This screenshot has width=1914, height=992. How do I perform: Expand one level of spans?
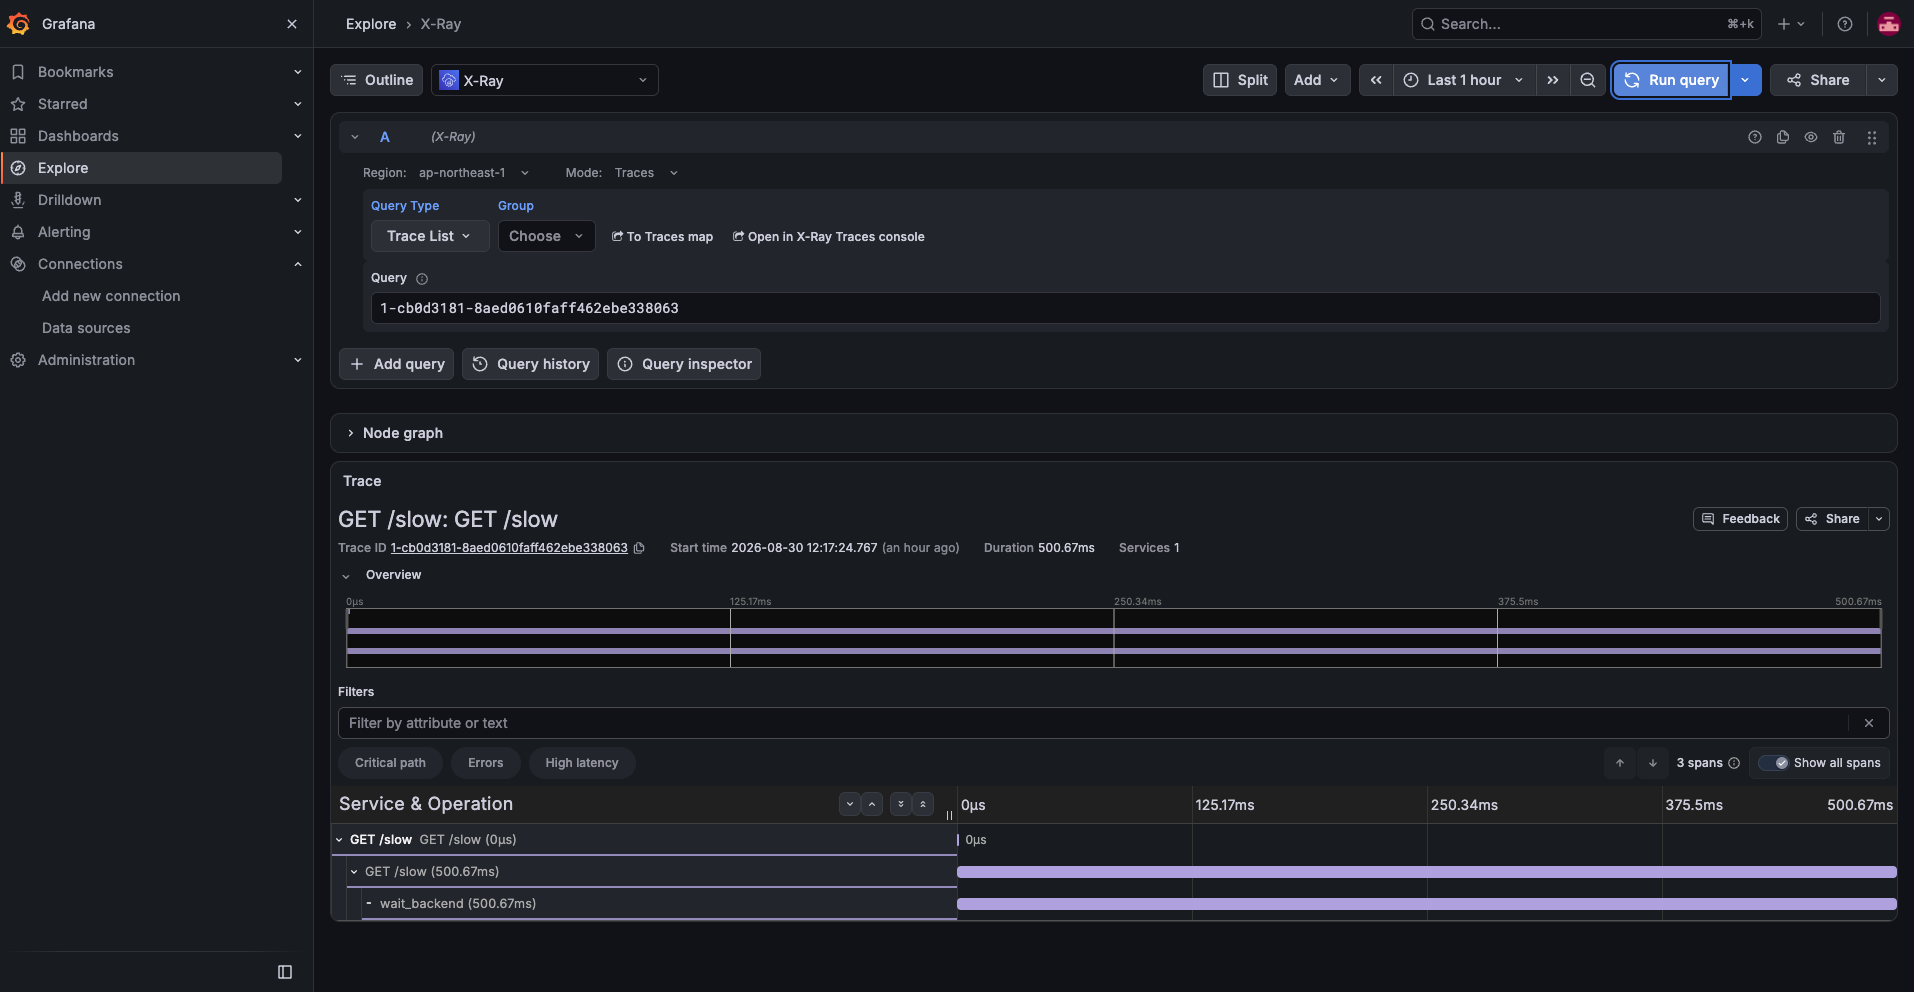850,804
